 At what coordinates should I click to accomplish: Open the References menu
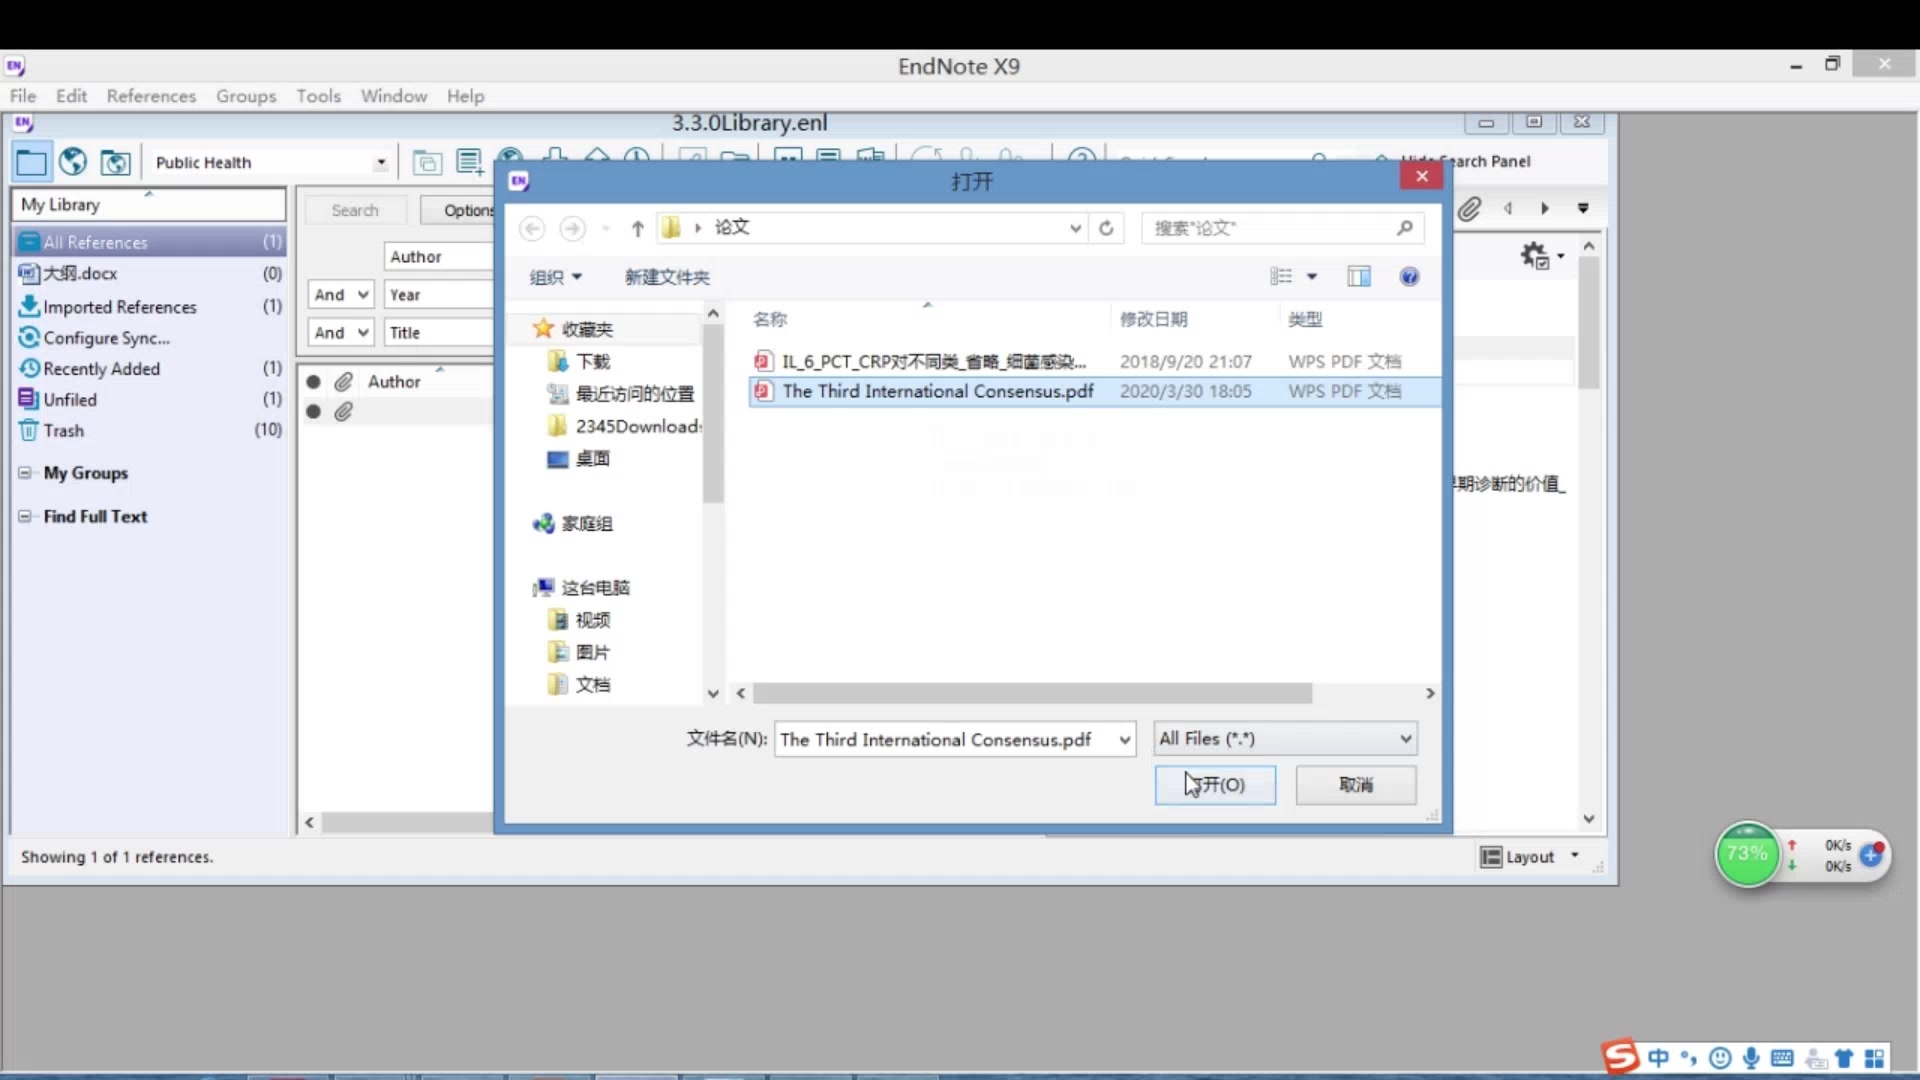pos(151,96)
